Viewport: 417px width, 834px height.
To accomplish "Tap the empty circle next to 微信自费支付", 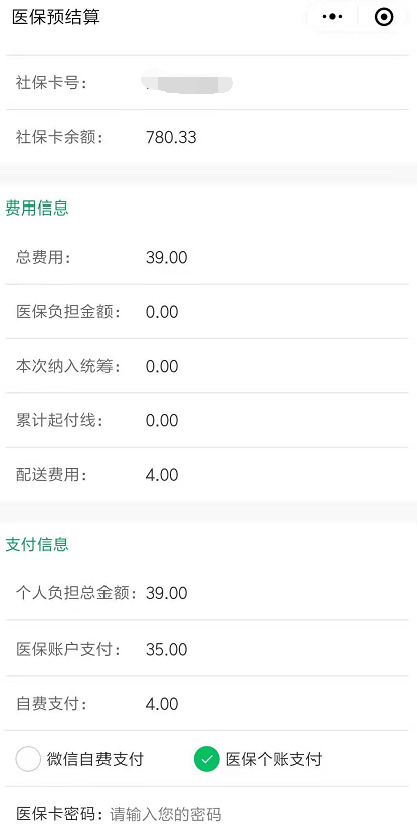I will [28, 759].
